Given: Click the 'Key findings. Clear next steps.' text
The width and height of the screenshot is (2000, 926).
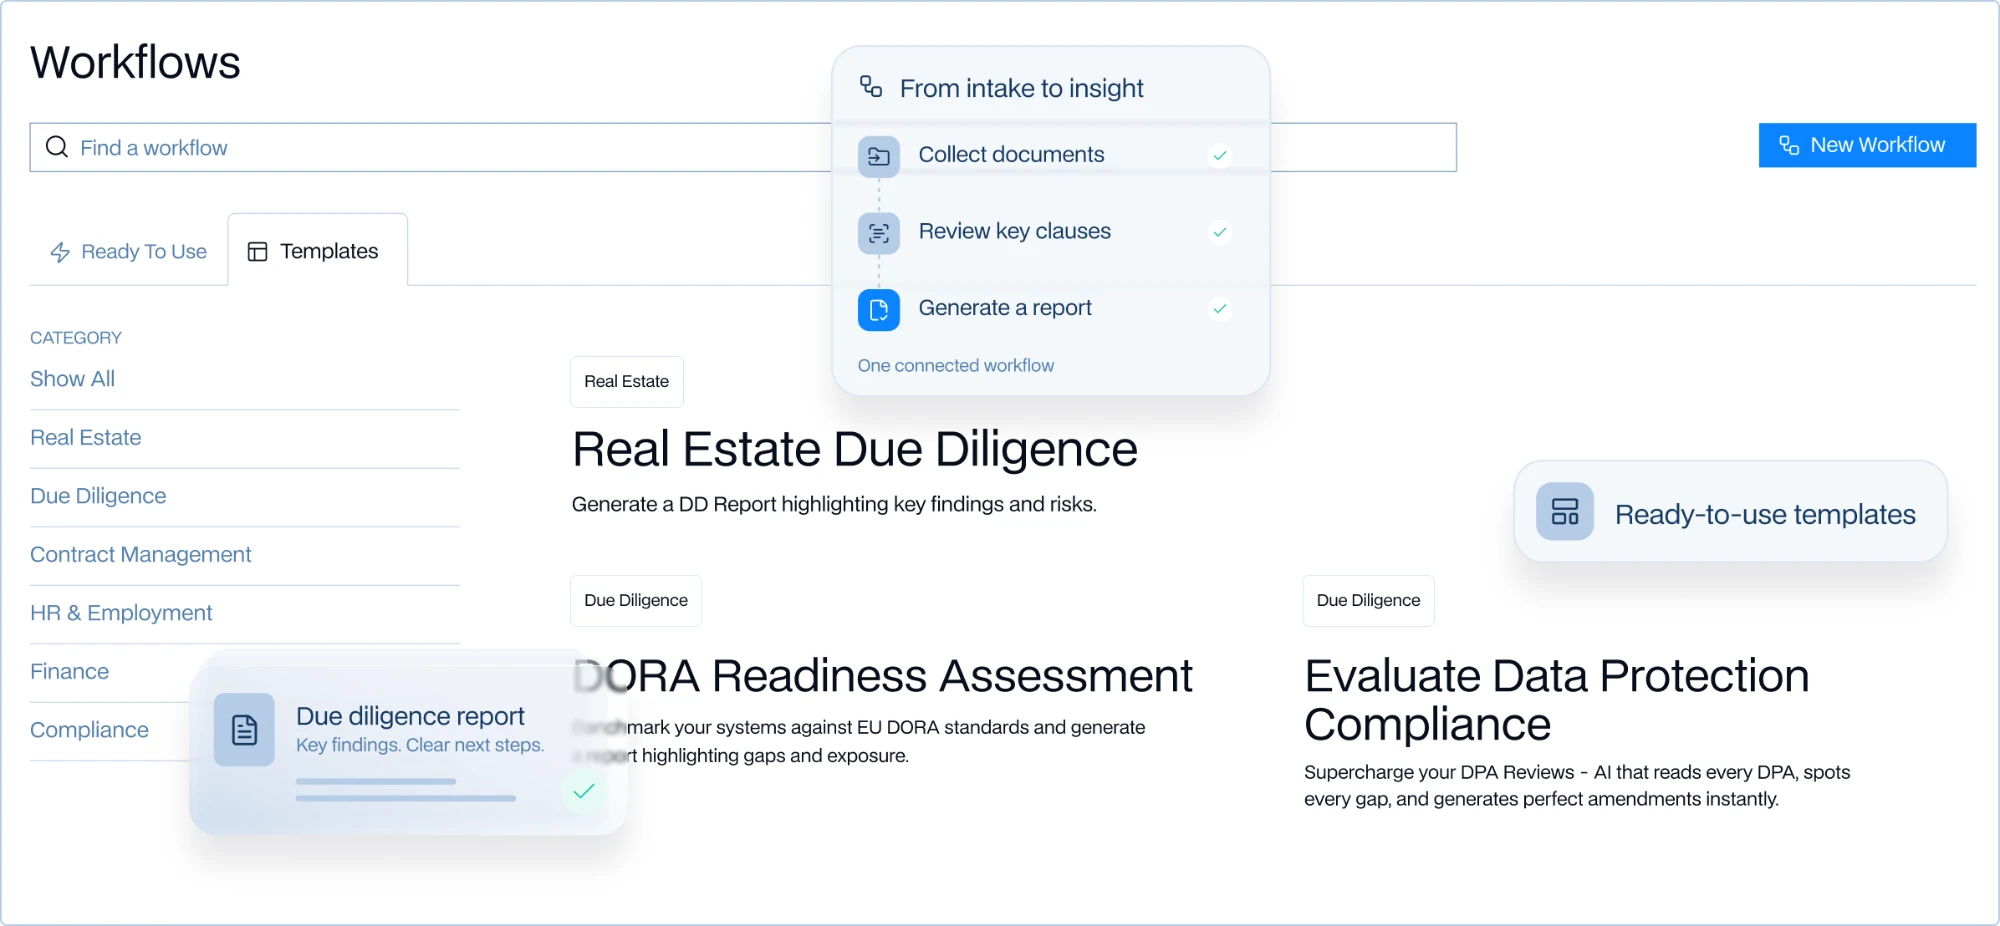Looking at the screenshot, I should (420, 745).
